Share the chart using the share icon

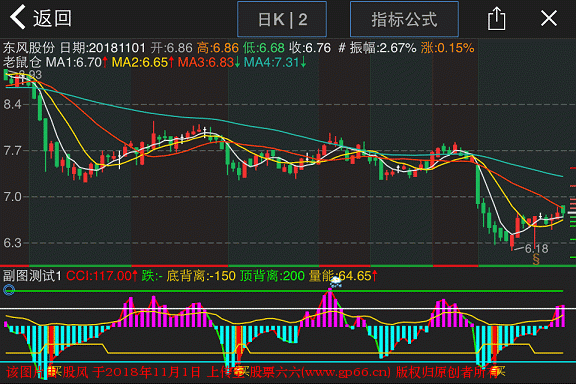click(496, 18)
